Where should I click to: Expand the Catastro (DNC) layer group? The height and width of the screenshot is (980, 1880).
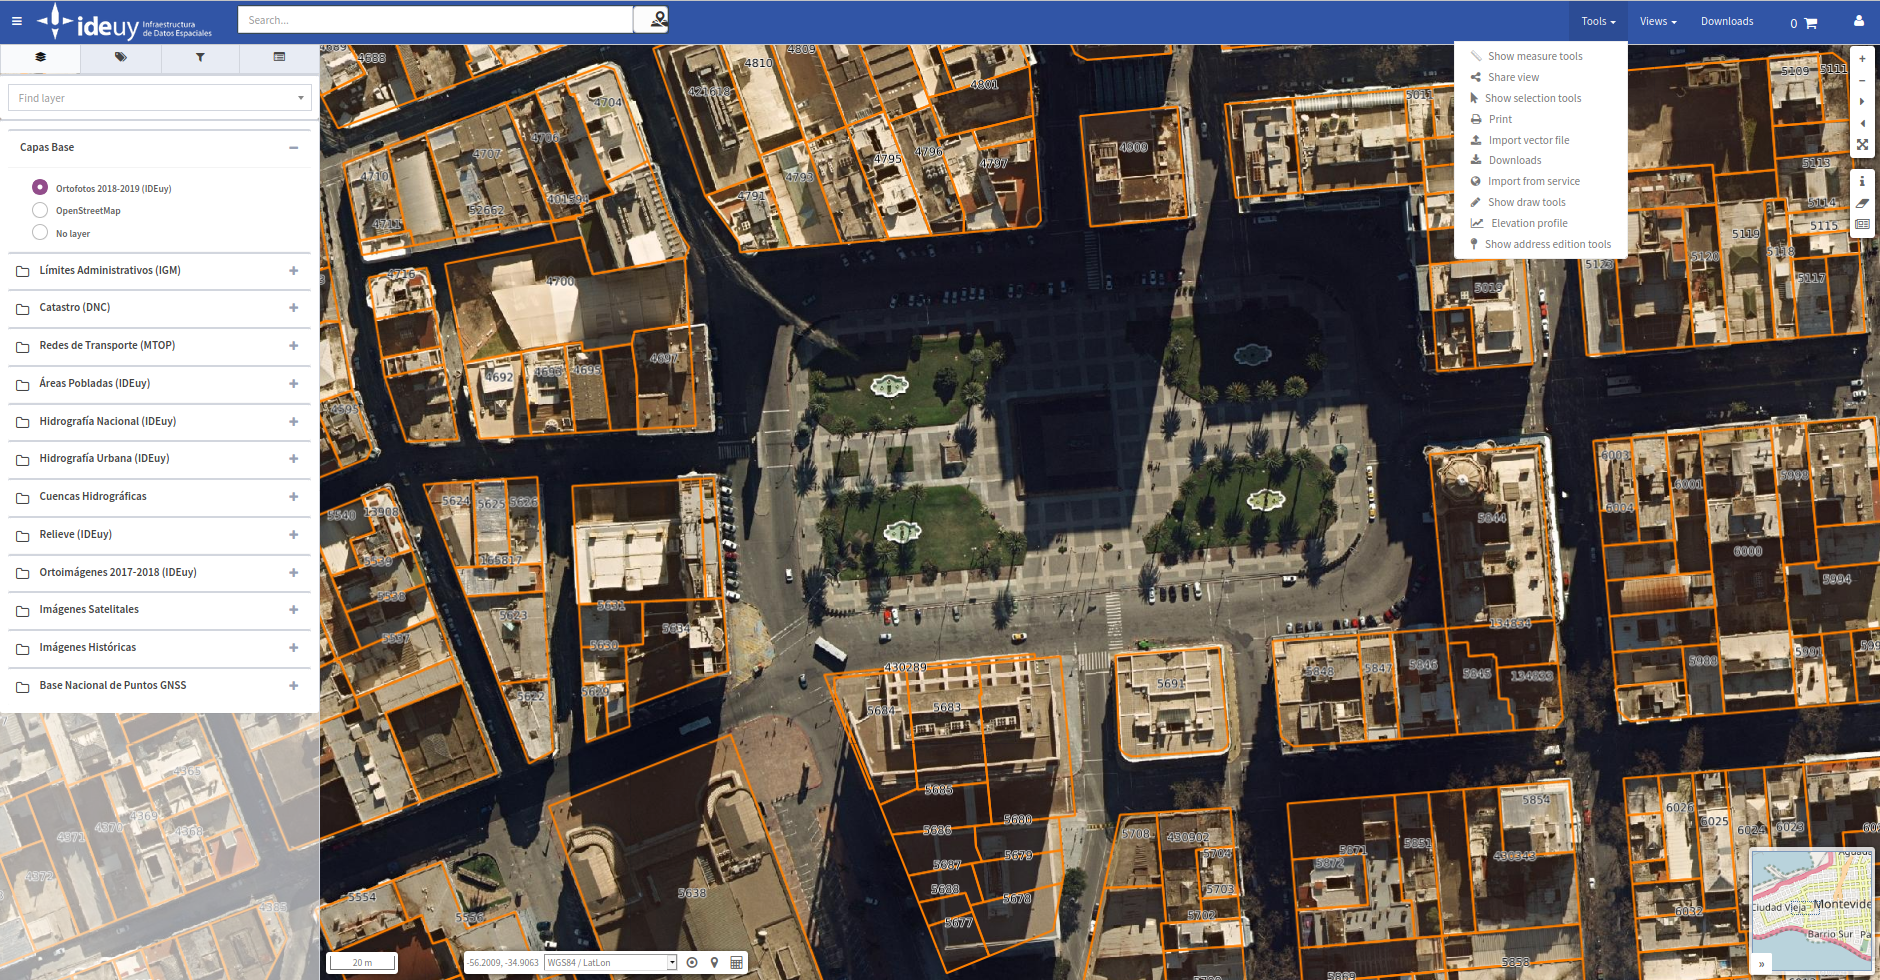(293, 308)
